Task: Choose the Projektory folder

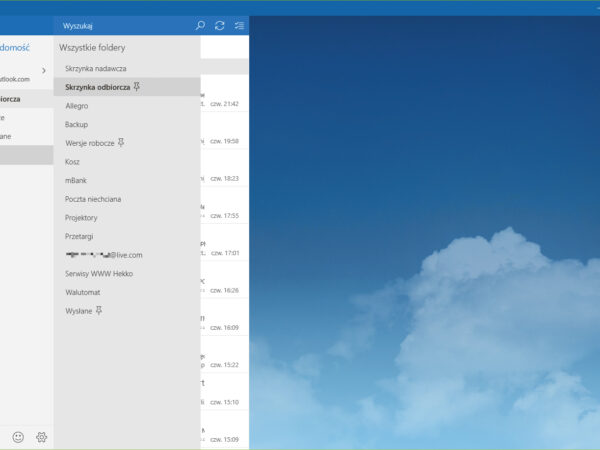Action: pyautogui.click(x=81, y=217)
